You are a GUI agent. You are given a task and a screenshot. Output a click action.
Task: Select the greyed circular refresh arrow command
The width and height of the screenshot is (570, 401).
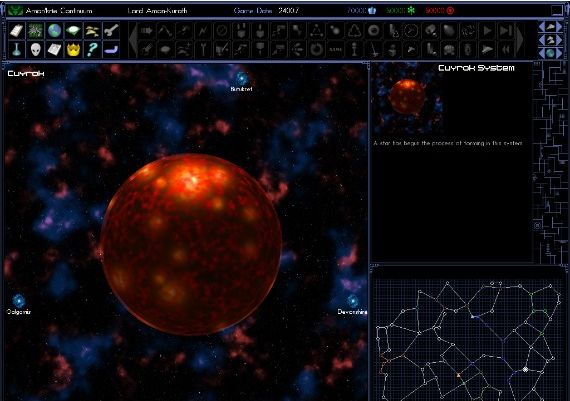tap(317, 49)
